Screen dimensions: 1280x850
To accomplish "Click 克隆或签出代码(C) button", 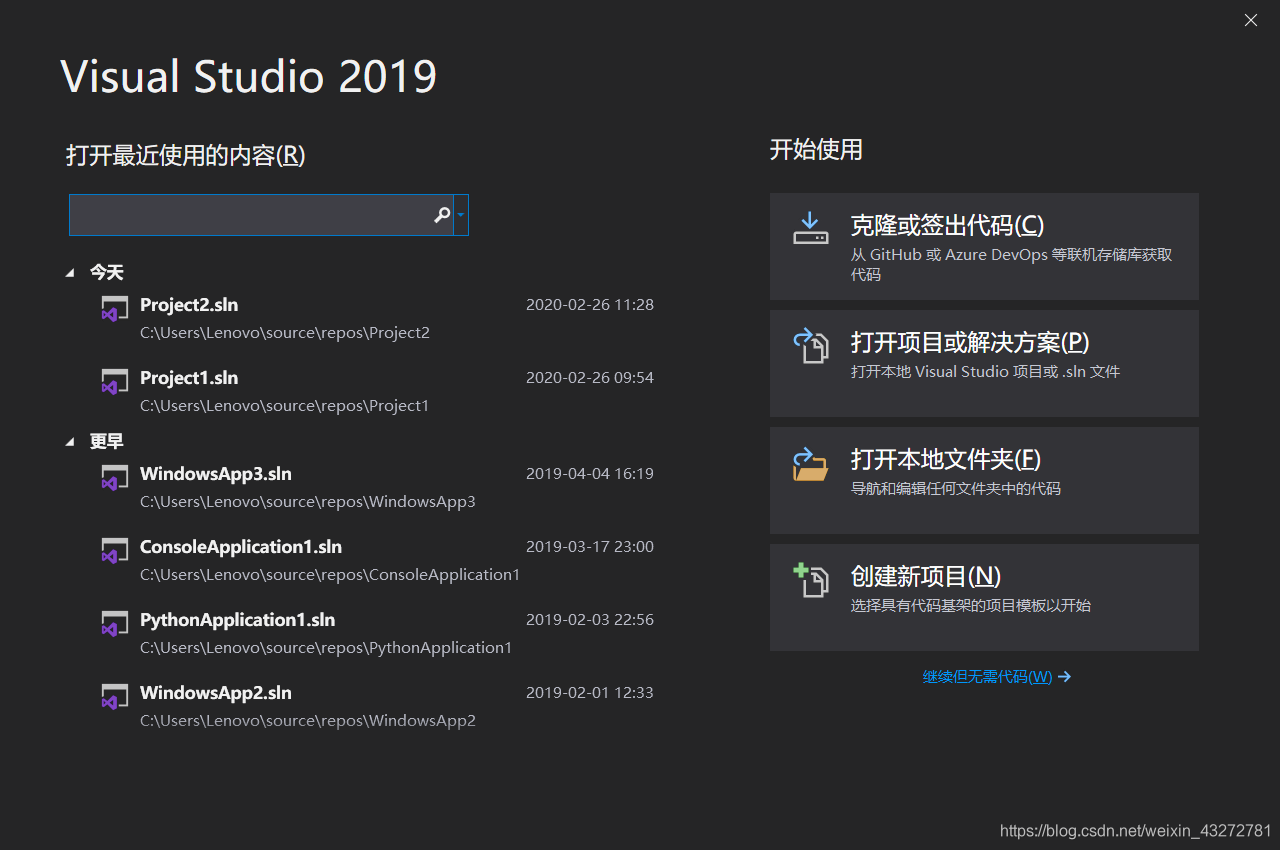I will click(984, 246).
